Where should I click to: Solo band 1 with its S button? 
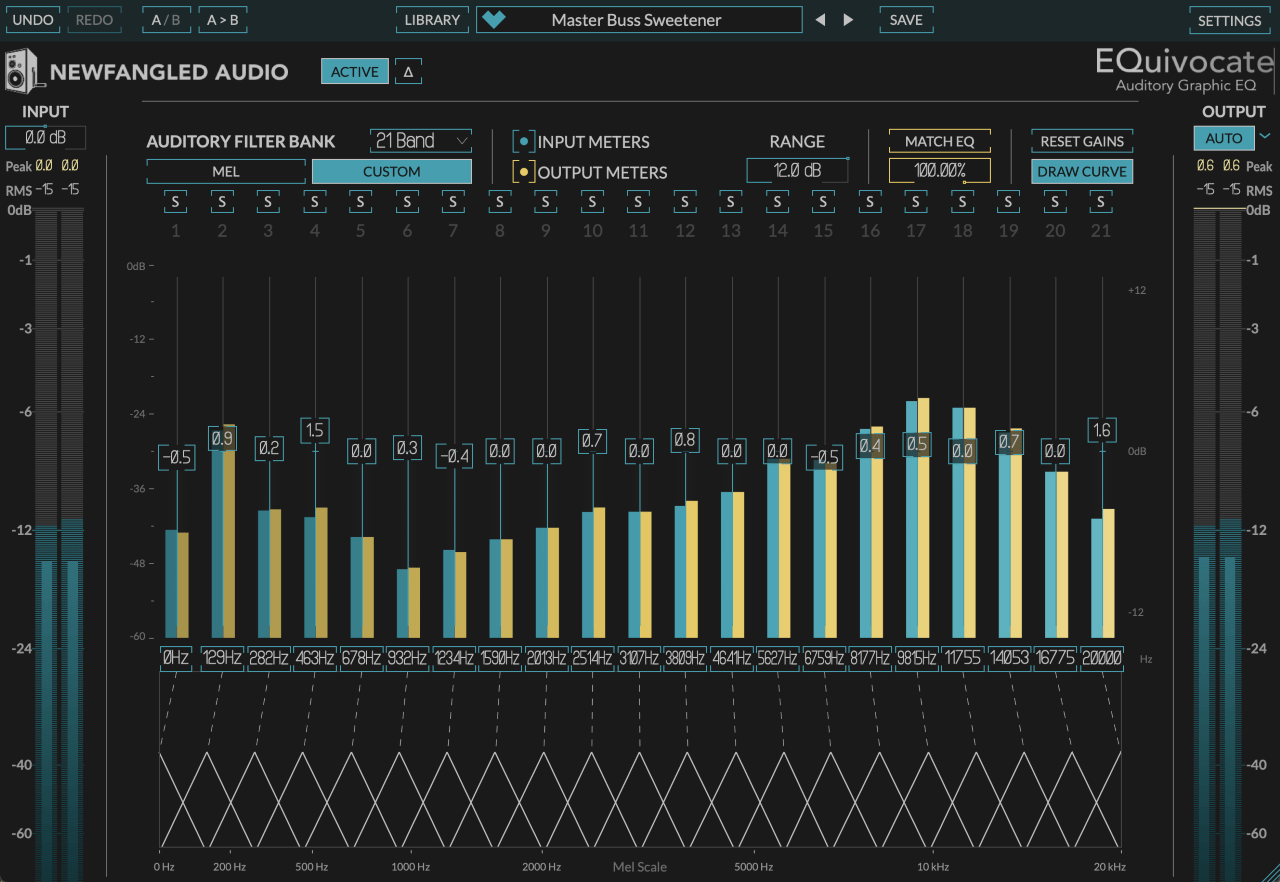(x=174, y=201)
